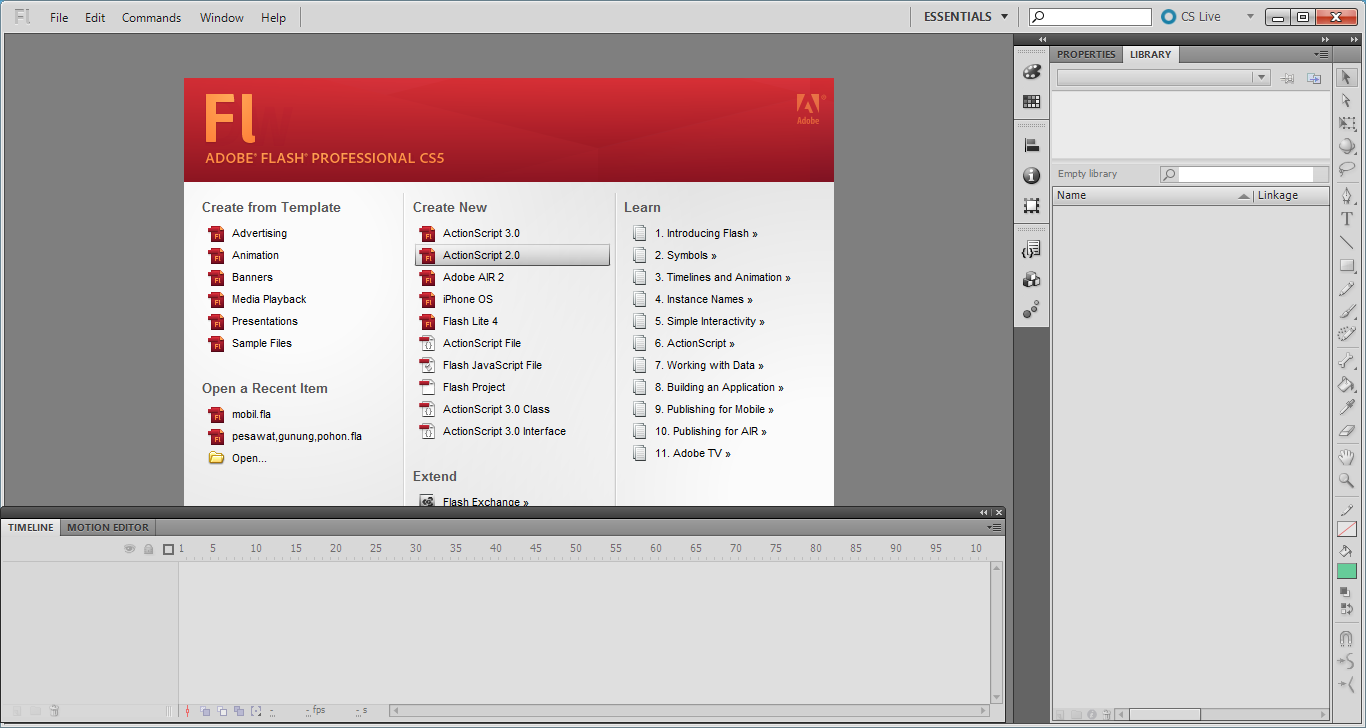Select the Paint Bucket tool
Screen dimensions: 1366x728
(x=1347, y=384)
